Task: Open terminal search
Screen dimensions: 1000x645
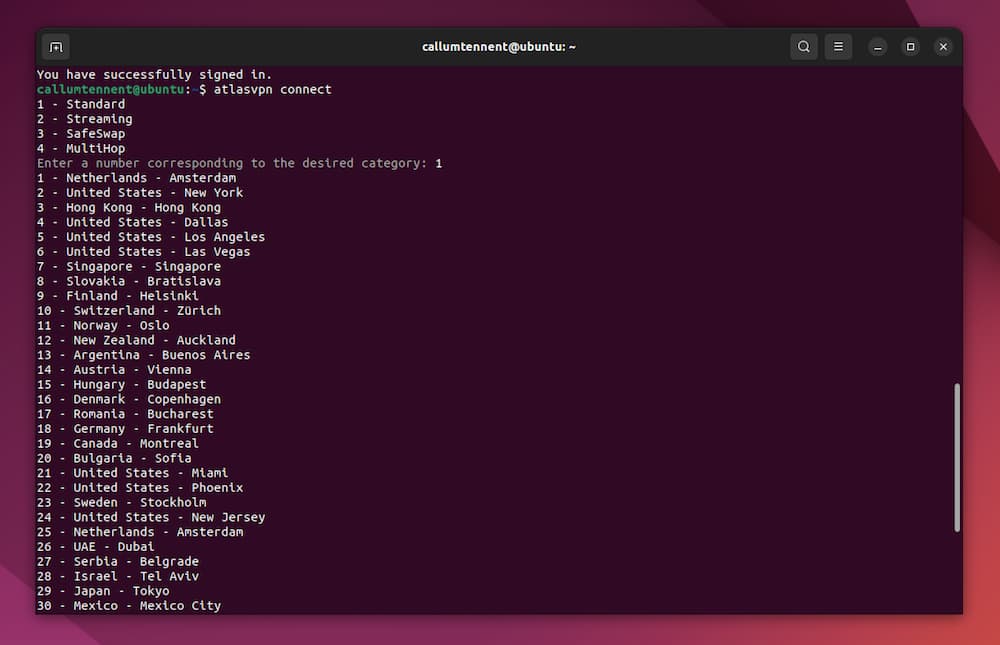Action: pyautogui.click(x=804, y=47)
